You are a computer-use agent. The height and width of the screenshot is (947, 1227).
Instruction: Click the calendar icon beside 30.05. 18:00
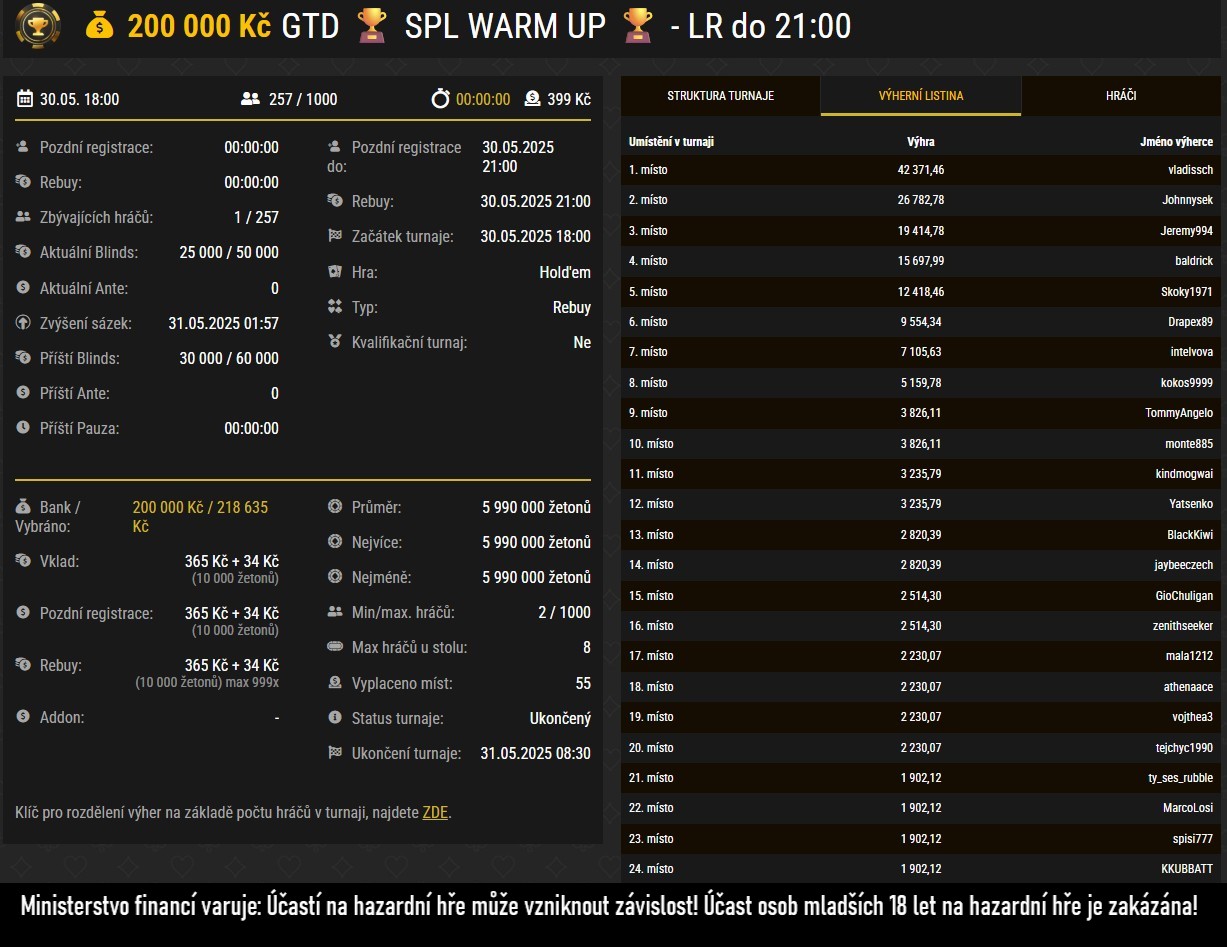(x=25, y=99)
